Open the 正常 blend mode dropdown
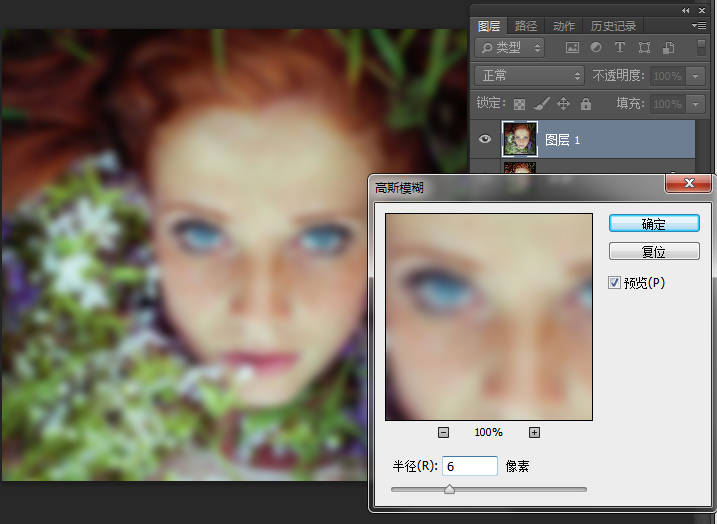717x524 pixels. pyautogui.click(x=530, y=76)
